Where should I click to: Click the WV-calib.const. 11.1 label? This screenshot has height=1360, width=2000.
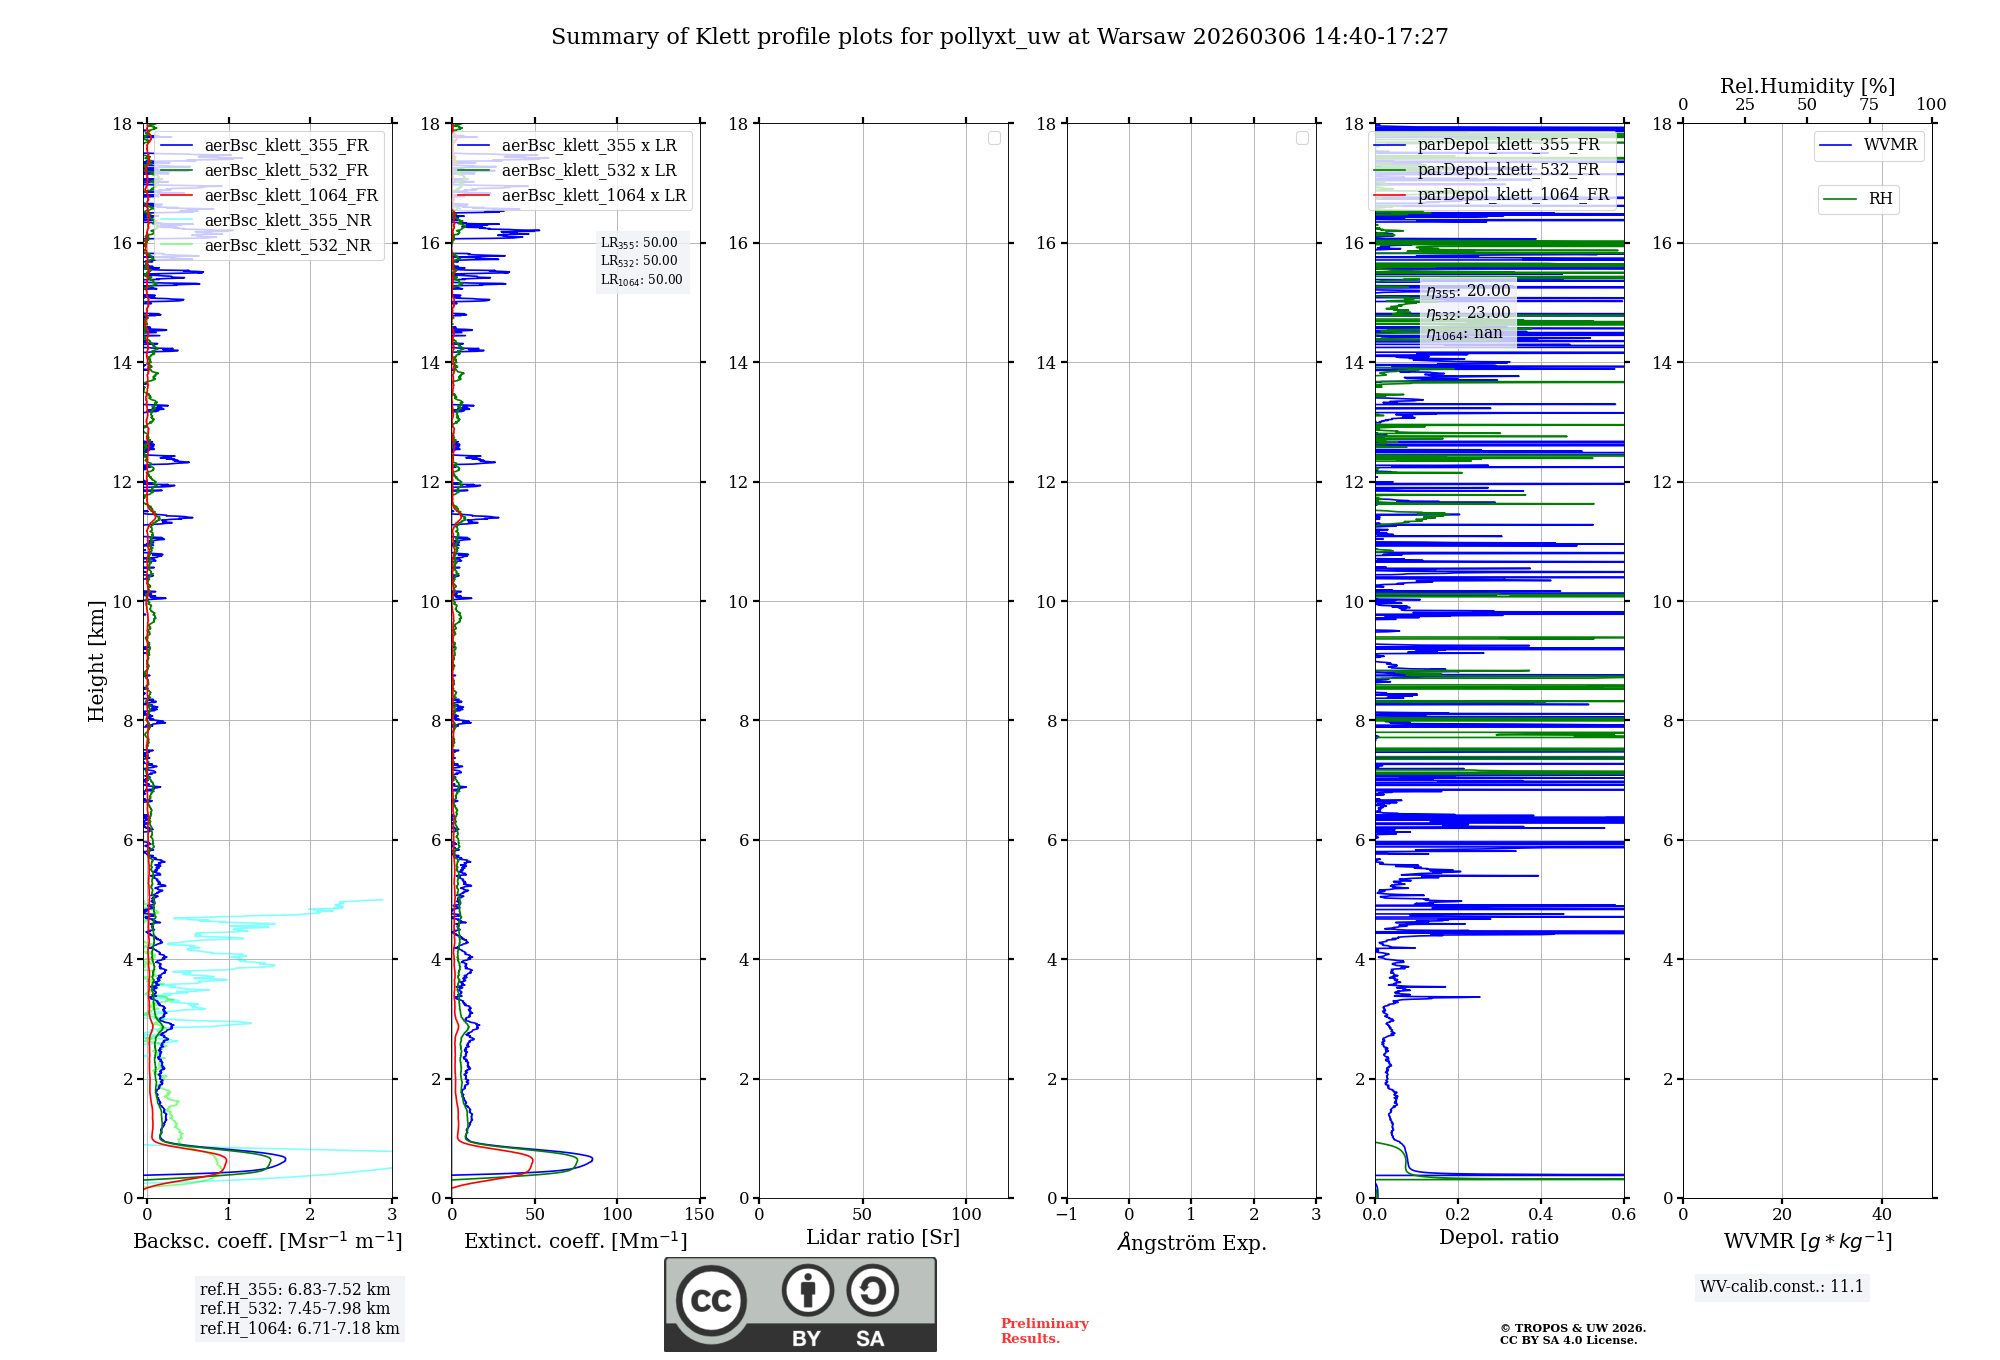coord(1781,1287)
